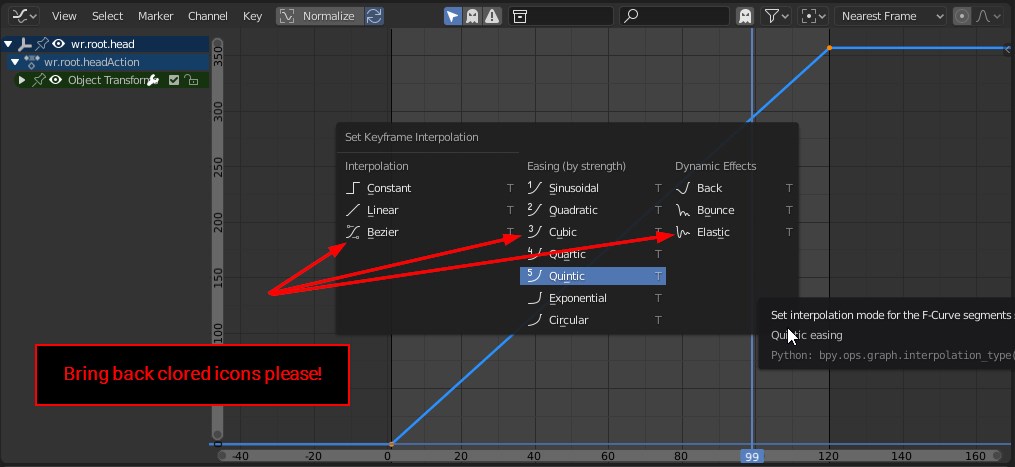Click the Circular curve icon

click(535, 321)
